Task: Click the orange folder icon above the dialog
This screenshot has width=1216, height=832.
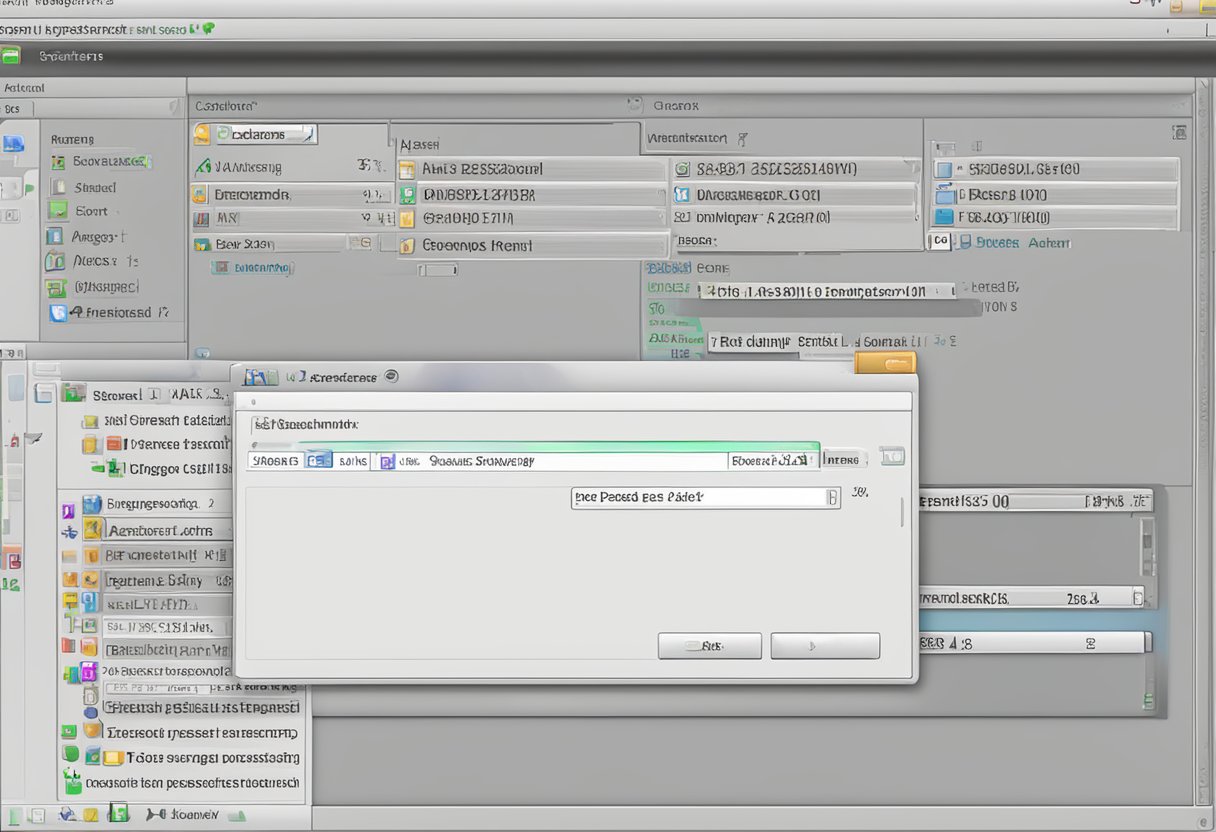Action: click(x=885, y=363)
